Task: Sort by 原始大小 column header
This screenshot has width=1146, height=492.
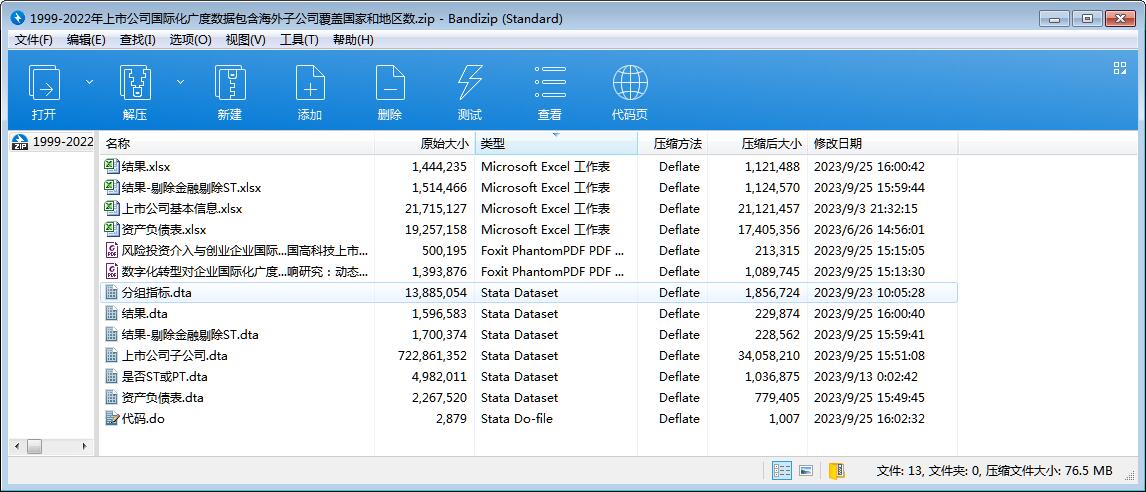Action: click(x=425, y=144)
